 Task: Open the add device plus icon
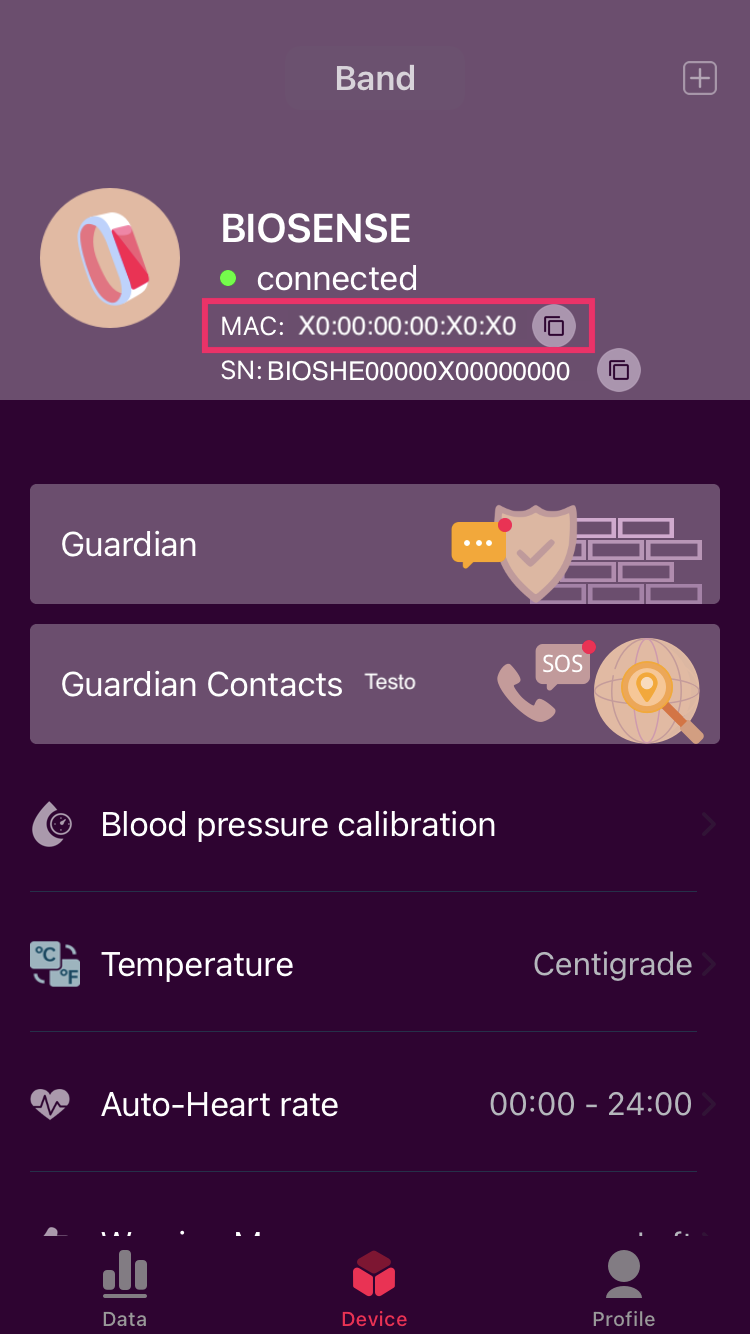(x=700, y=77)
